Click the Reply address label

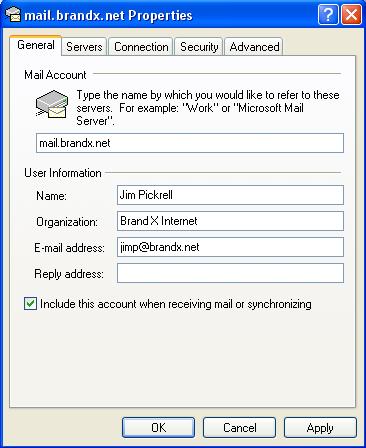(69, 274)
